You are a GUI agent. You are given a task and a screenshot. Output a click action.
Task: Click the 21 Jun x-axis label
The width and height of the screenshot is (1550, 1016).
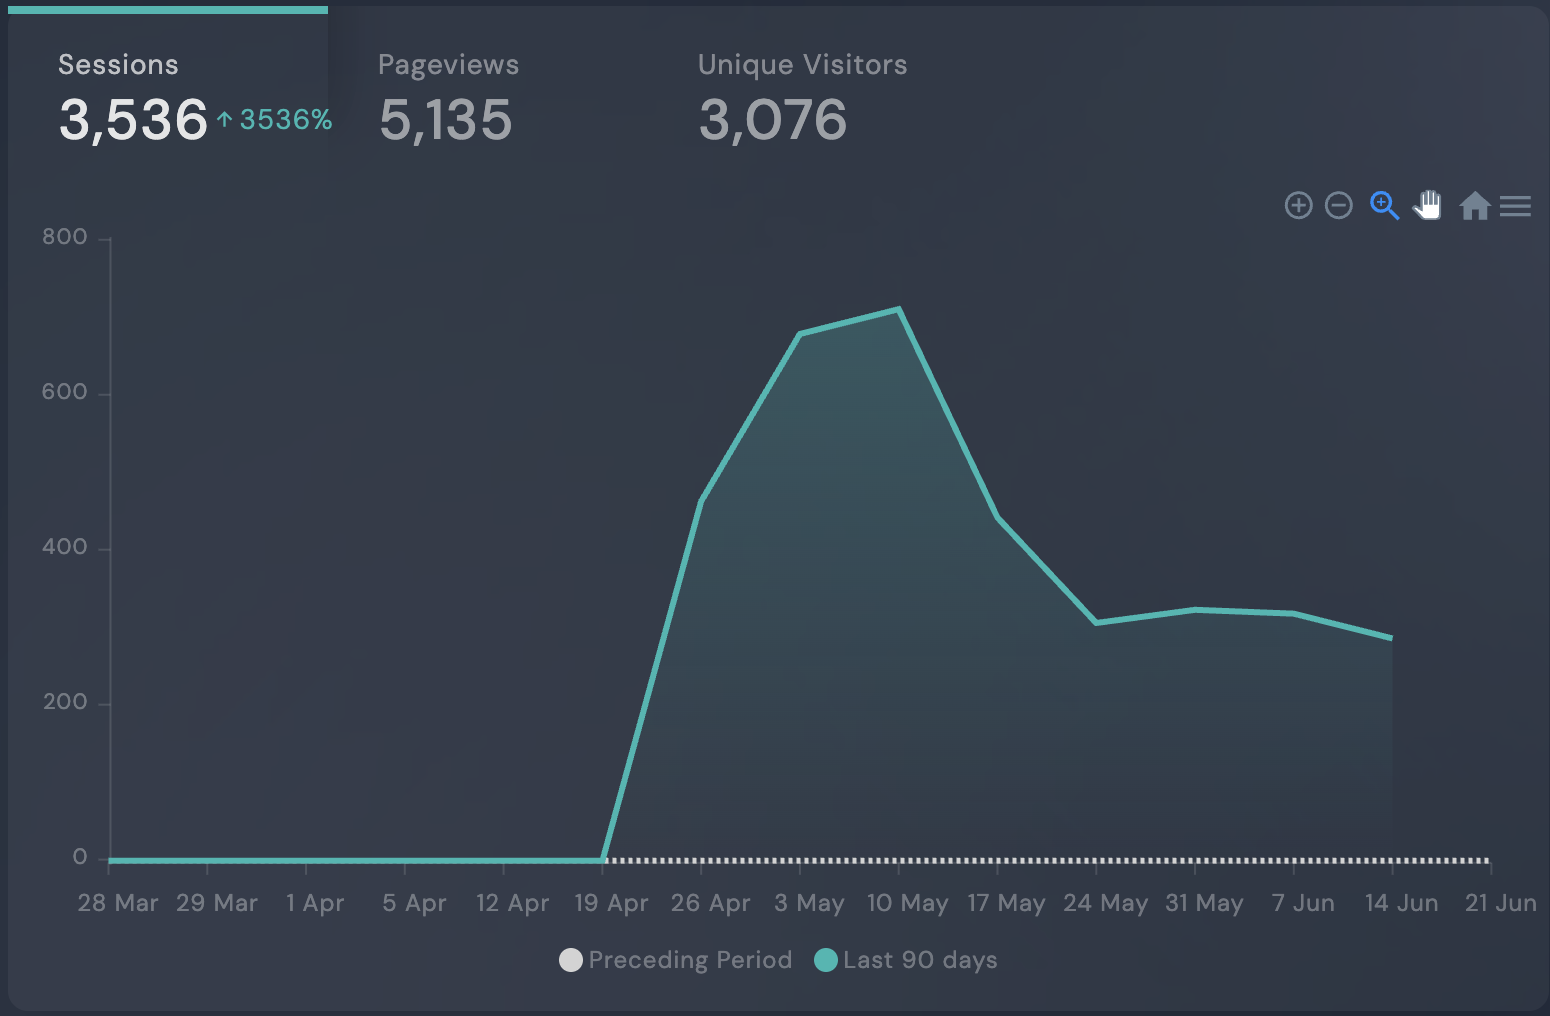[1500, 903]
